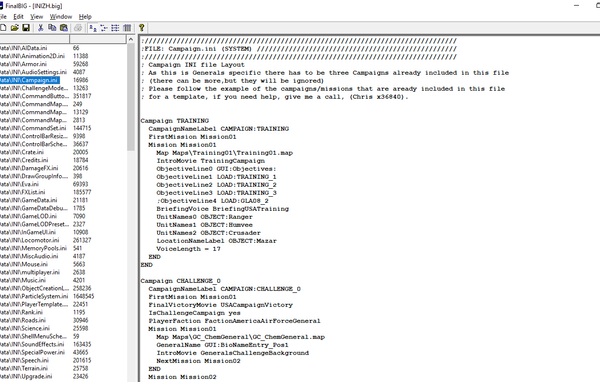Switch file list to list view
The width and height of the screenshot is (600, 382).
(x=115, y=28)
